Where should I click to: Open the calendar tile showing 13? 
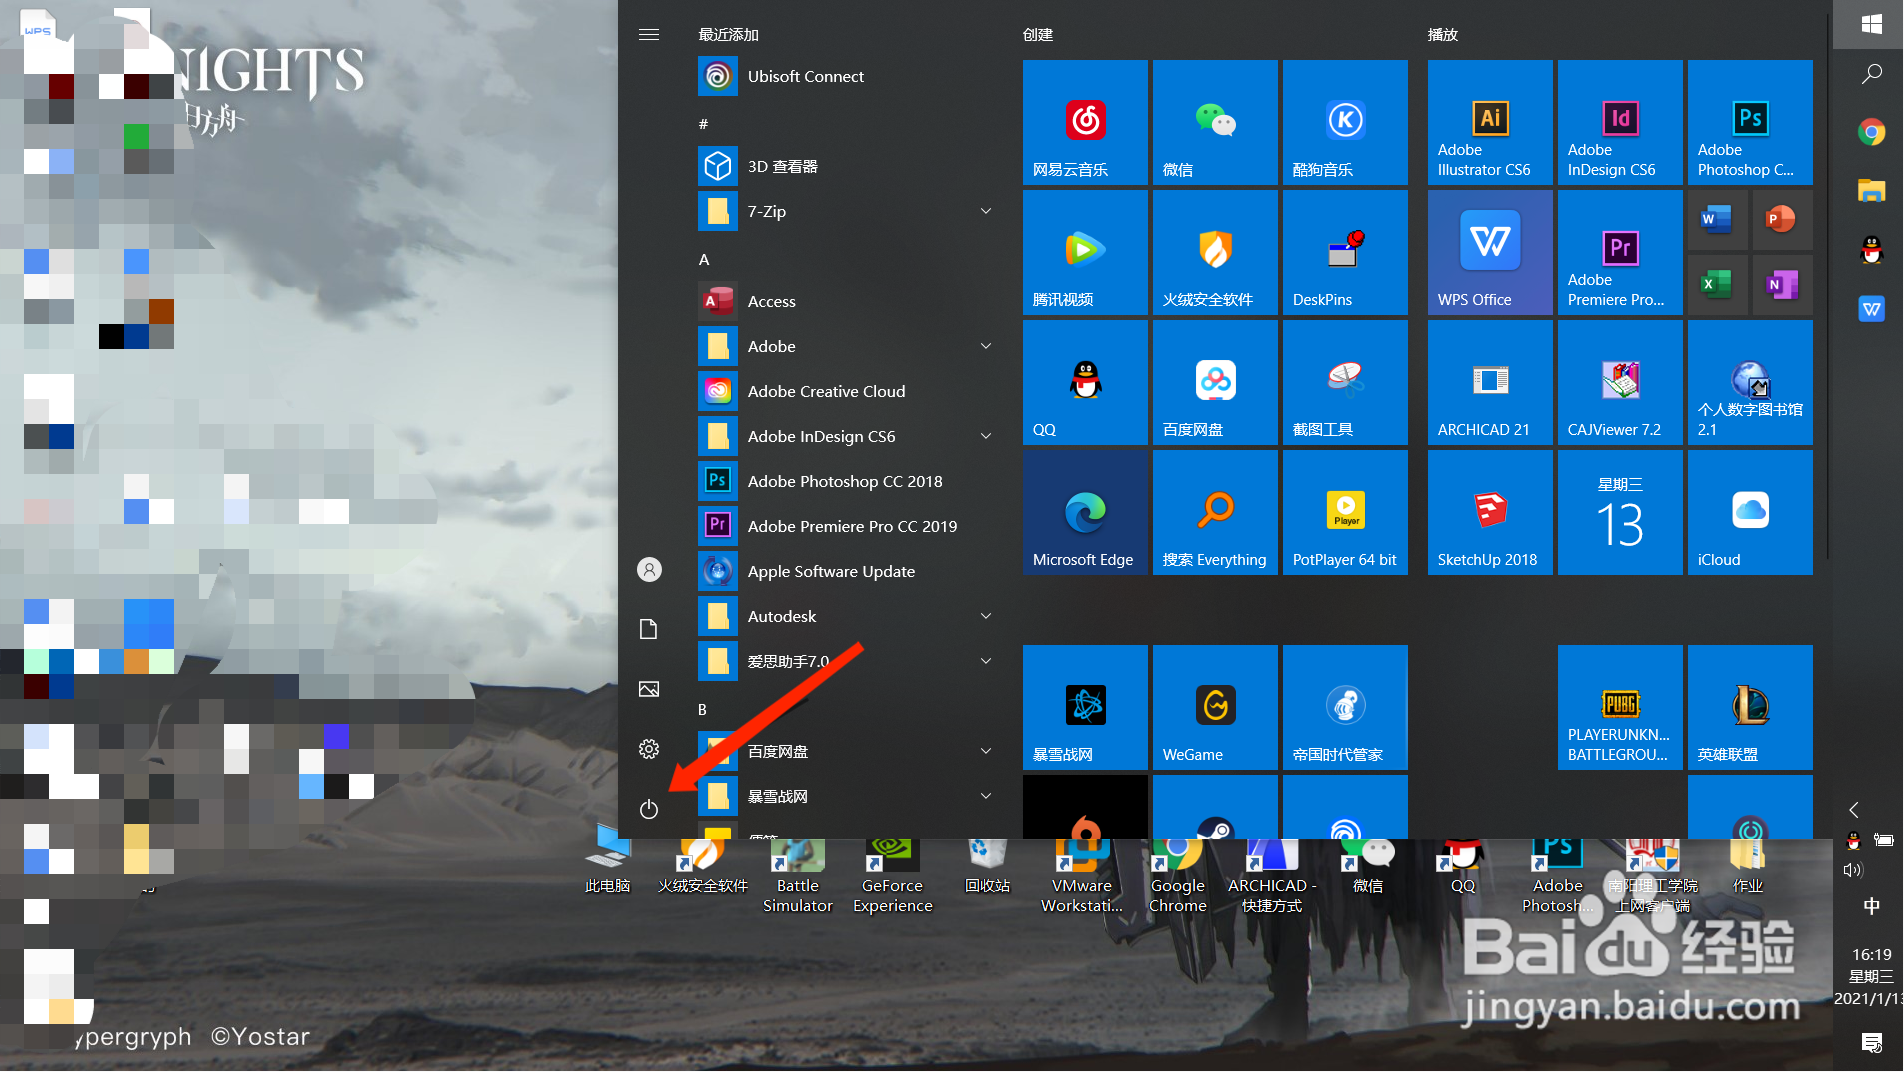[1620, 512]
